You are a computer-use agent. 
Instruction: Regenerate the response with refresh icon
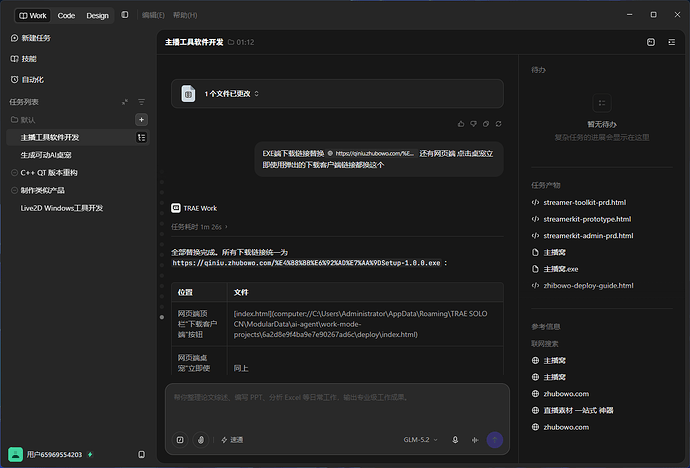(499, 124)
